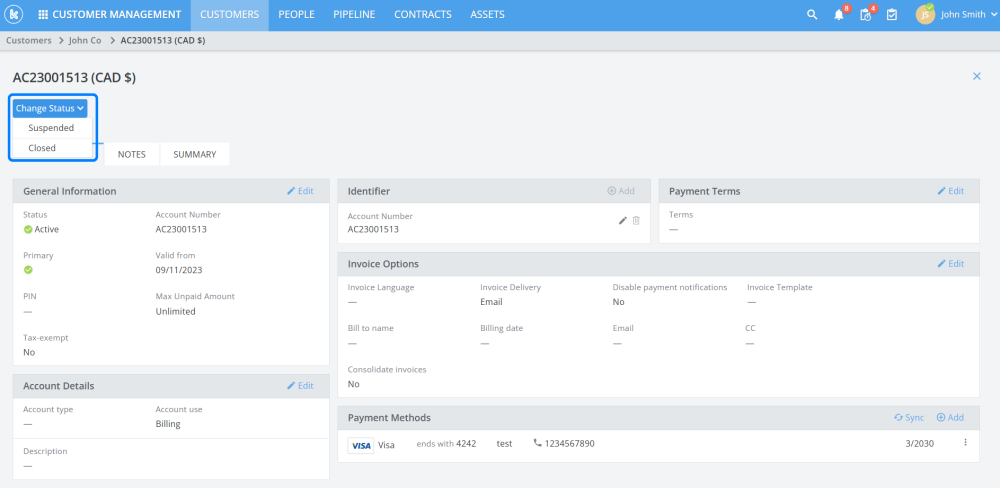Edit the account number identifier pencil icon
The width and height of the screenshot is (1000, 488).
click(623, 220)
